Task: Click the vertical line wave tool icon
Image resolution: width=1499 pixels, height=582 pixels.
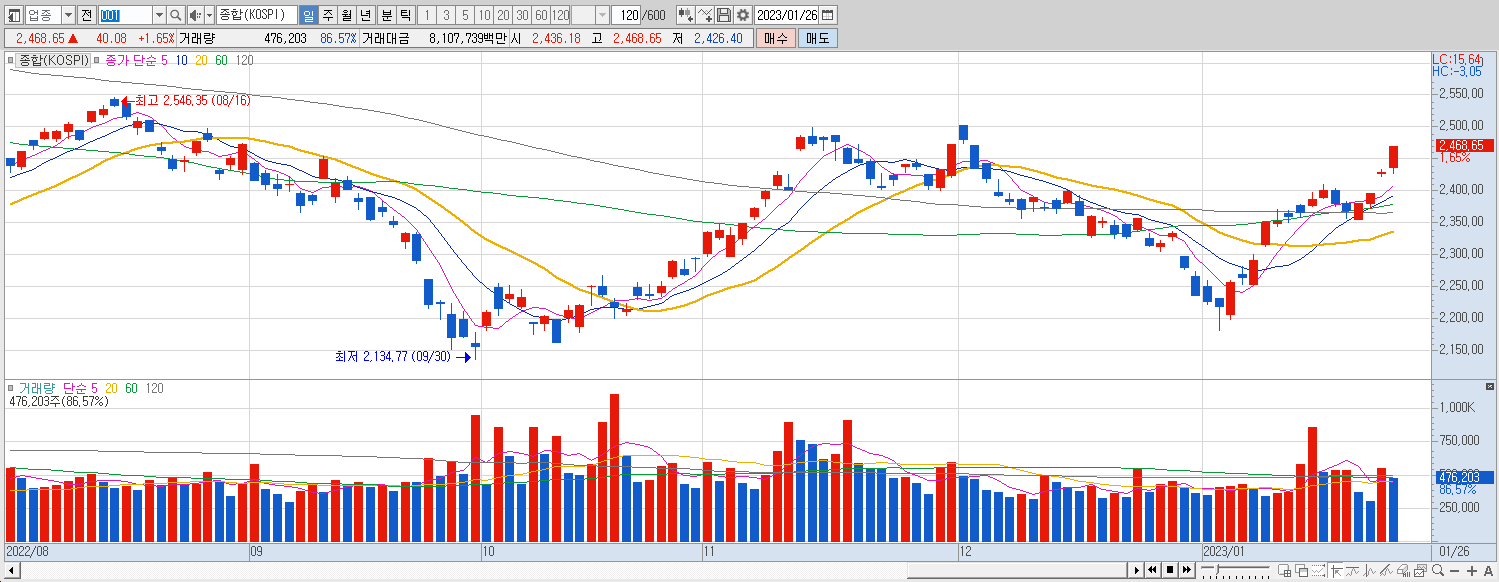Action: (x=1370, y=571)
